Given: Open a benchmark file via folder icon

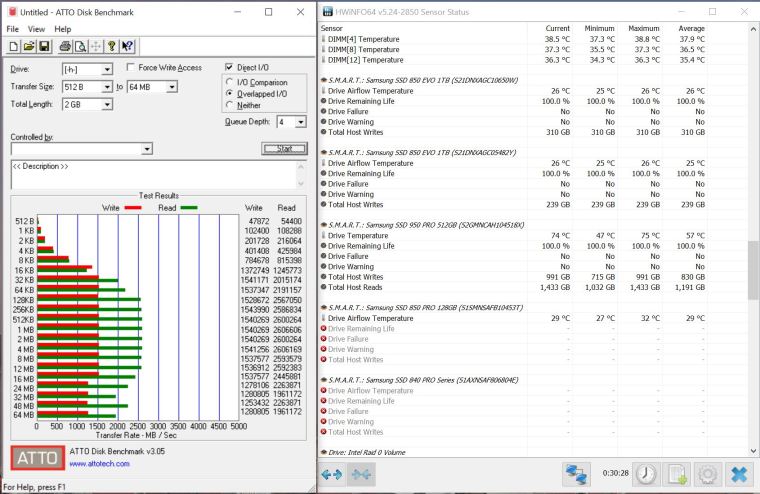Looking at the screenshot, I should point(29,47).
